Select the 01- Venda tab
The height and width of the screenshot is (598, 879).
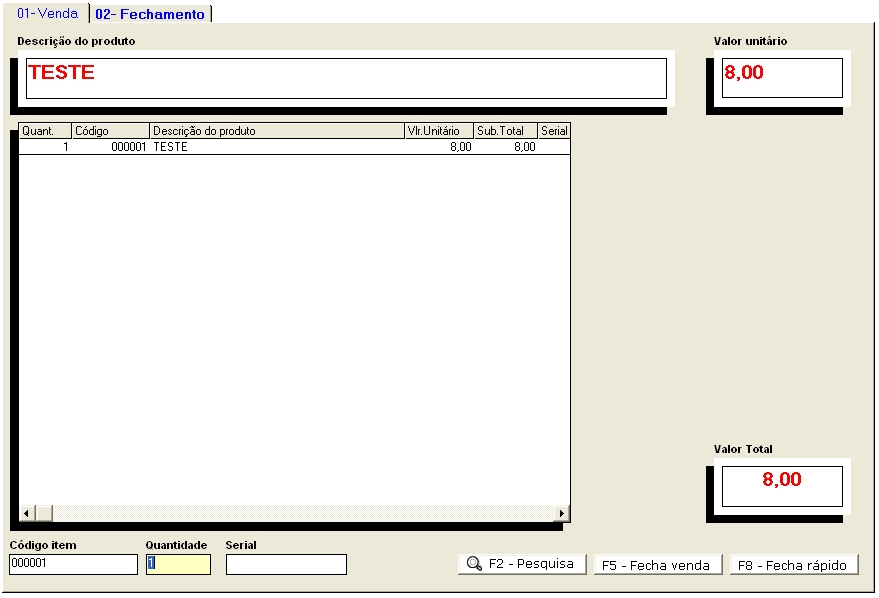tap(47, 13)
